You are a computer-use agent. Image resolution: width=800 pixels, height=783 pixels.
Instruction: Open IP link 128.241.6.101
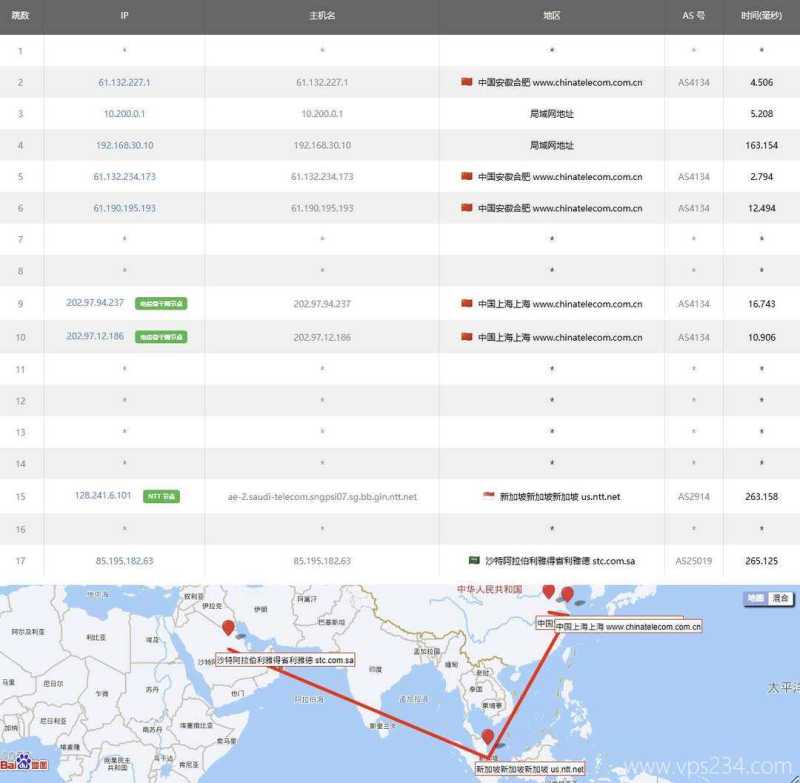pos(102,496)
